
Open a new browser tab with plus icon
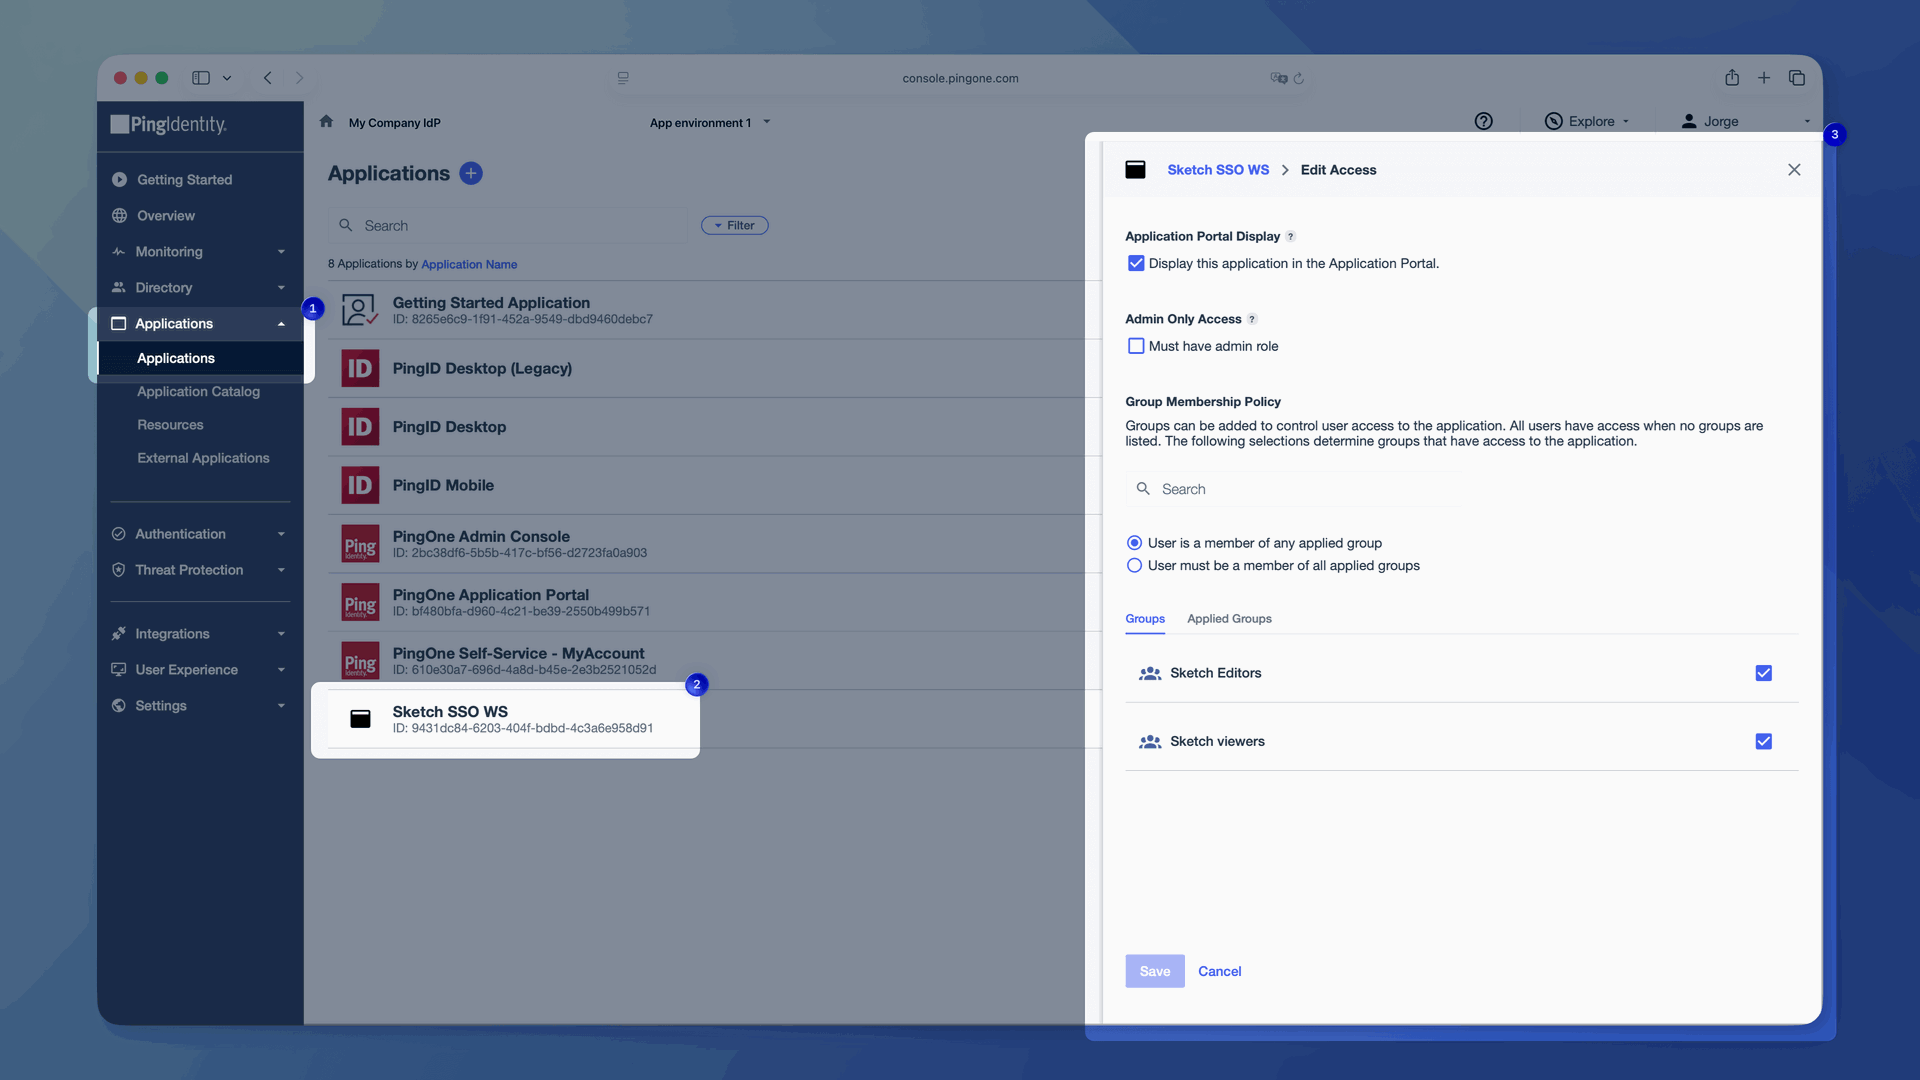coord(1764,78)
